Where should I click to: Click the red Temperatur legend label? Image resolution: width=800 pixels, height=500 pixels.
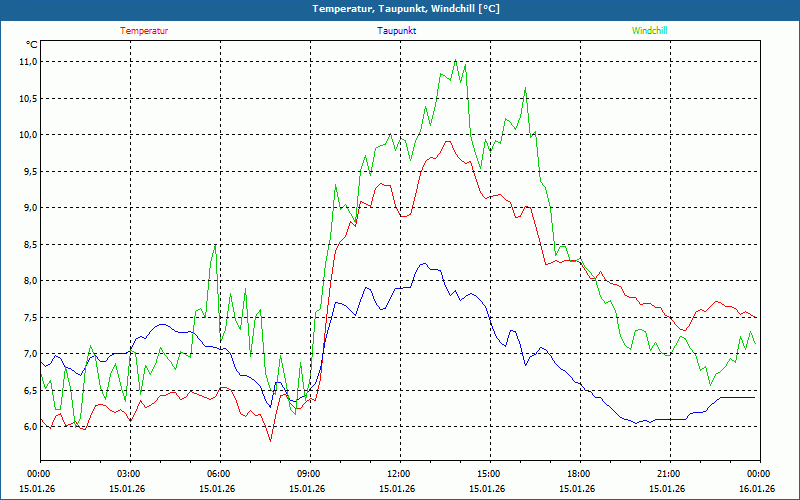[144, 31]
